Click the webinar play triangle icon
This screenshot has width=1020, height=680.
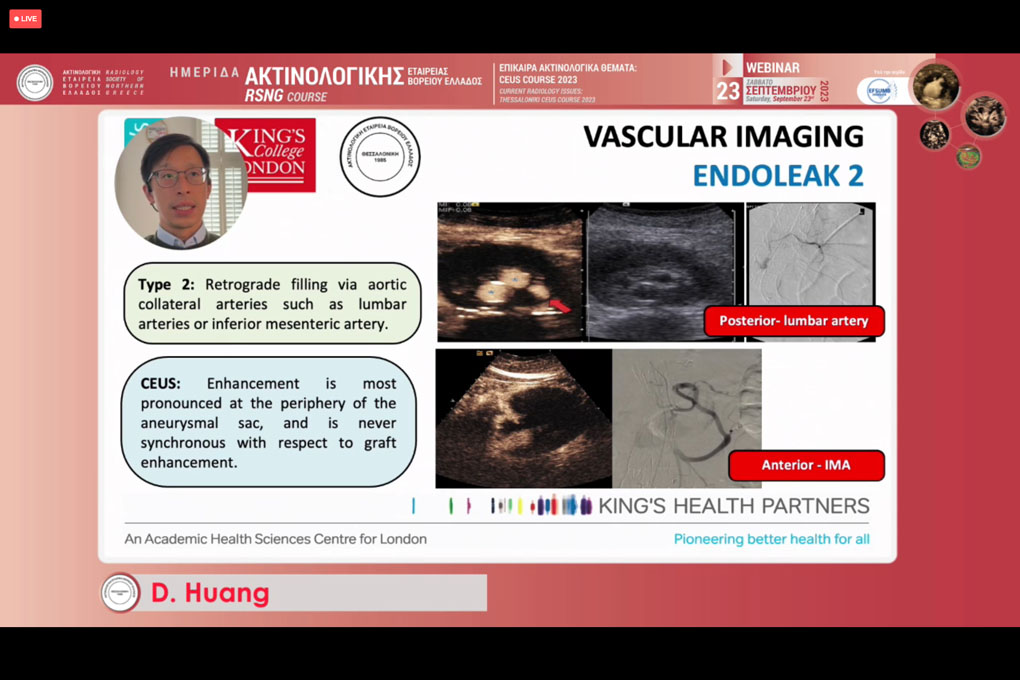[x=728, y=68]
